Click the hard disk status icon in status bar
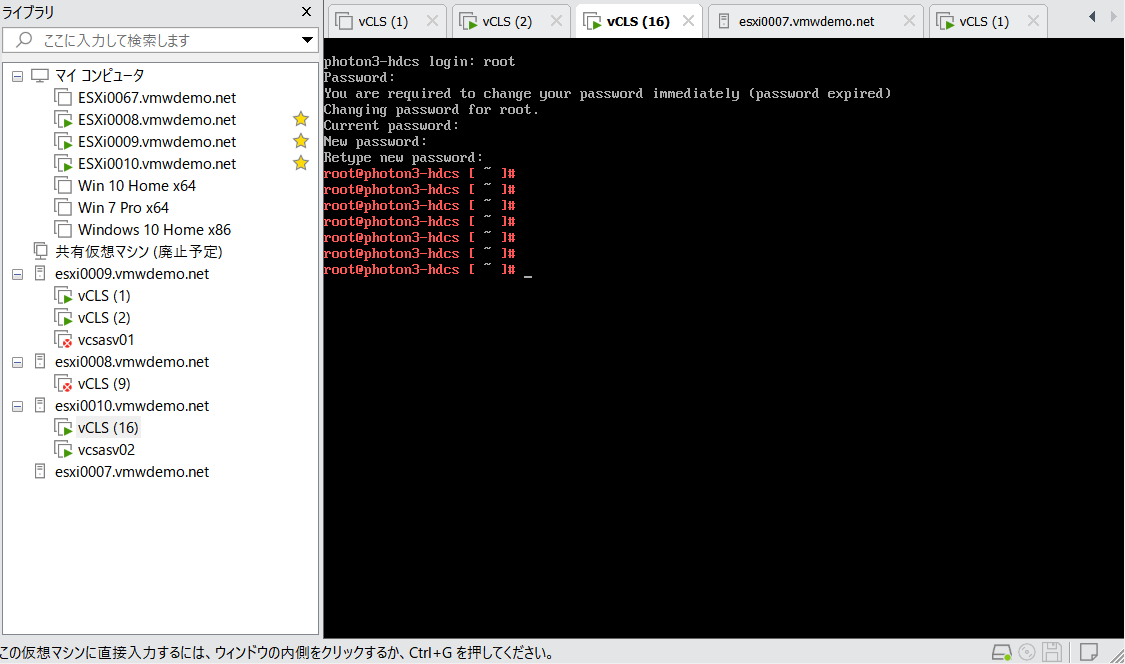 pos(1002,652)
